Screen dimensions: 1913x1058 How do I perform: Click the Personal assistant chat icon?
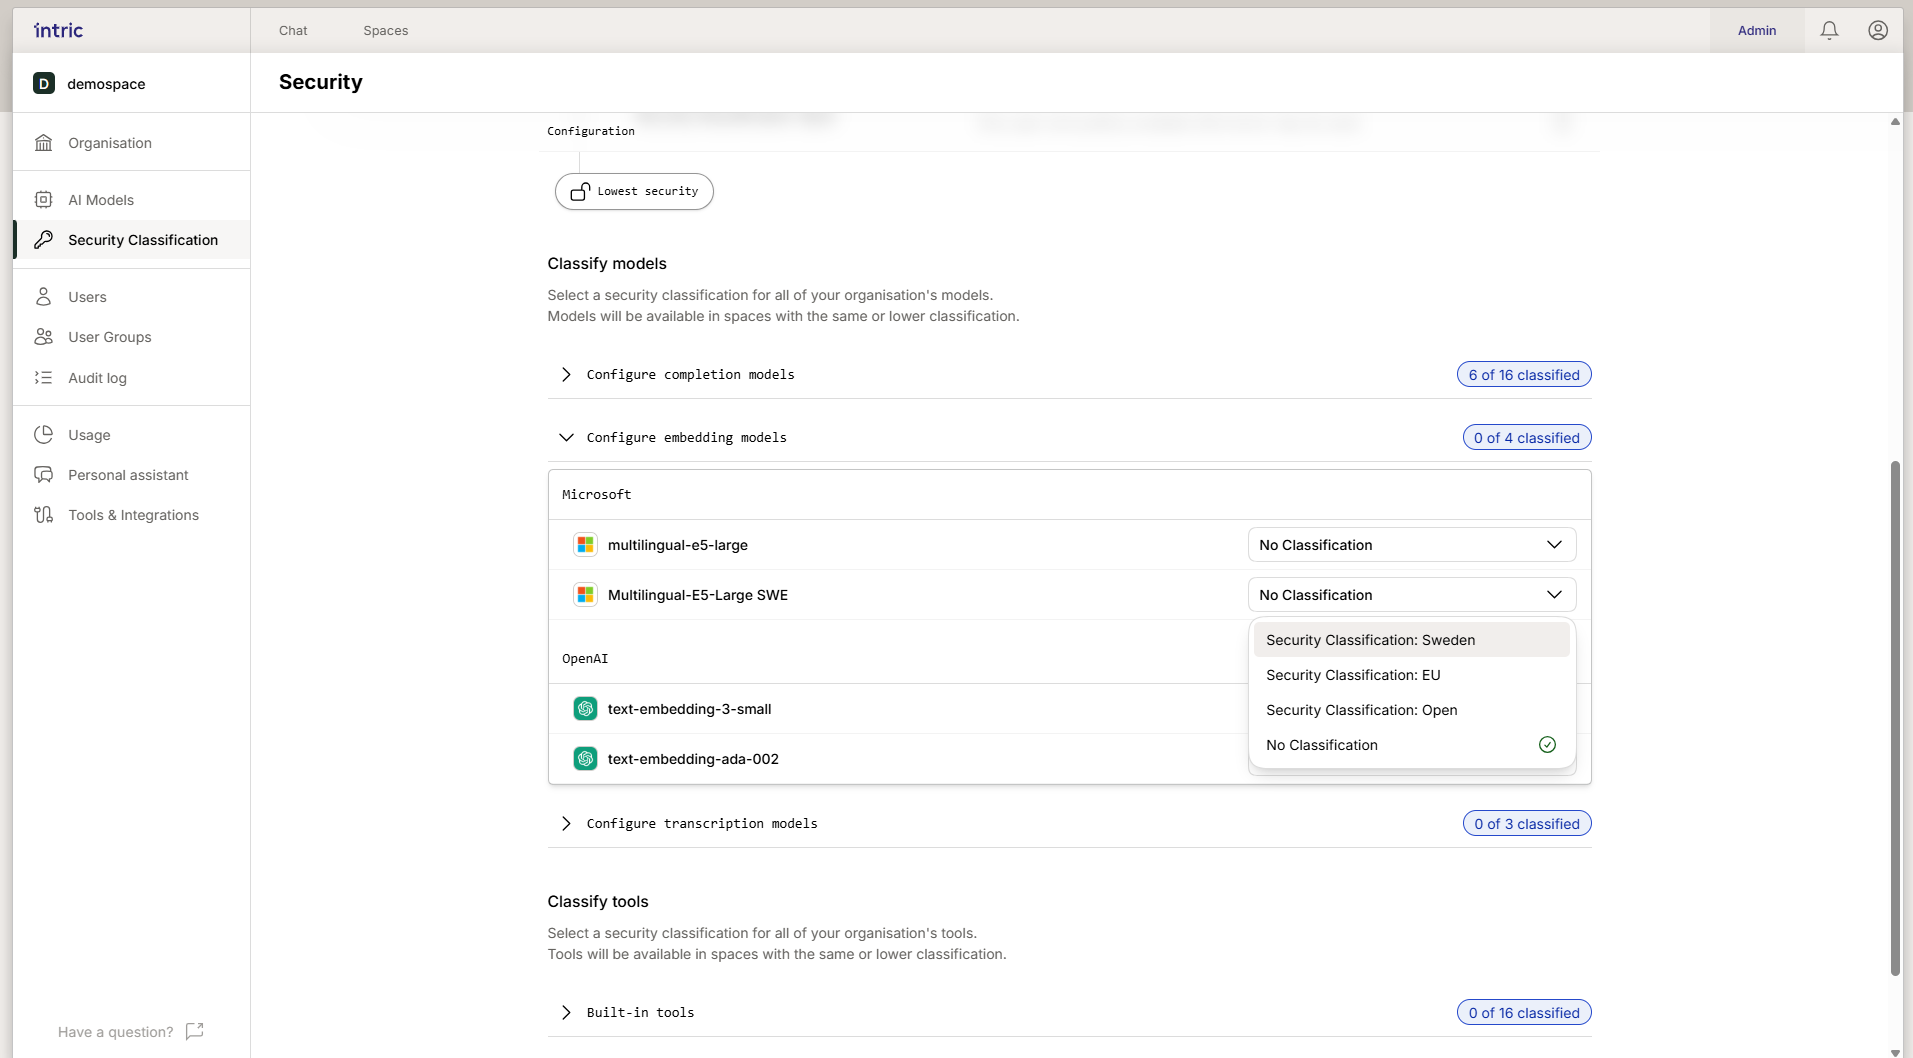(44, 475)
